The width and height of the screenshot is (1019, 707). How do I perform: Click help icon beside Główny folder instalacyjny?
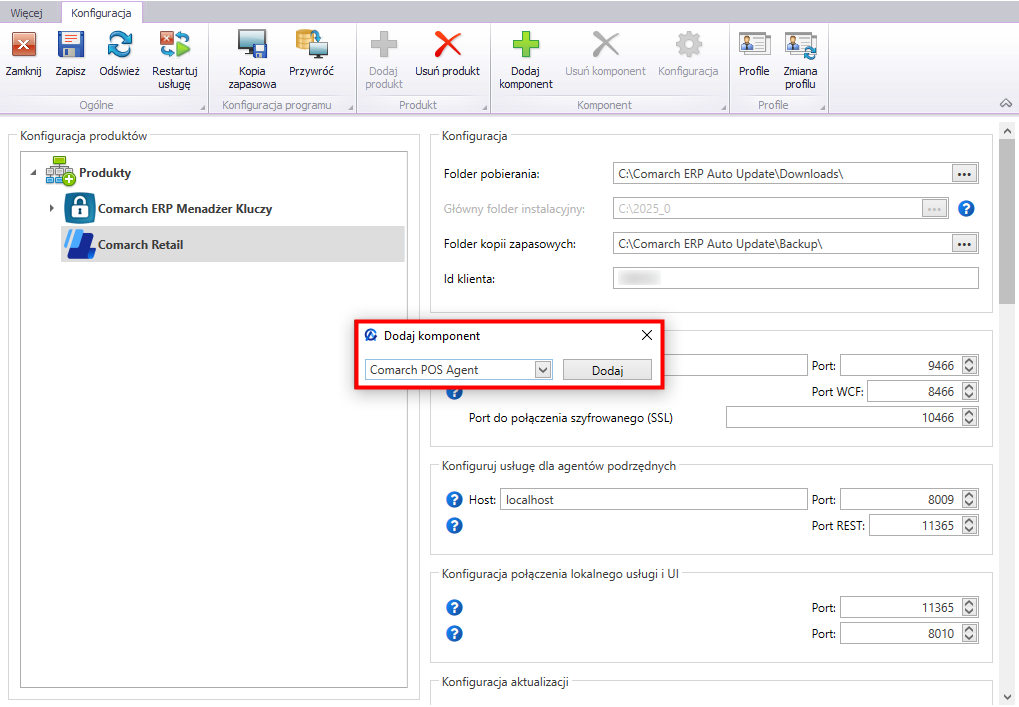(x=966, y=209)
